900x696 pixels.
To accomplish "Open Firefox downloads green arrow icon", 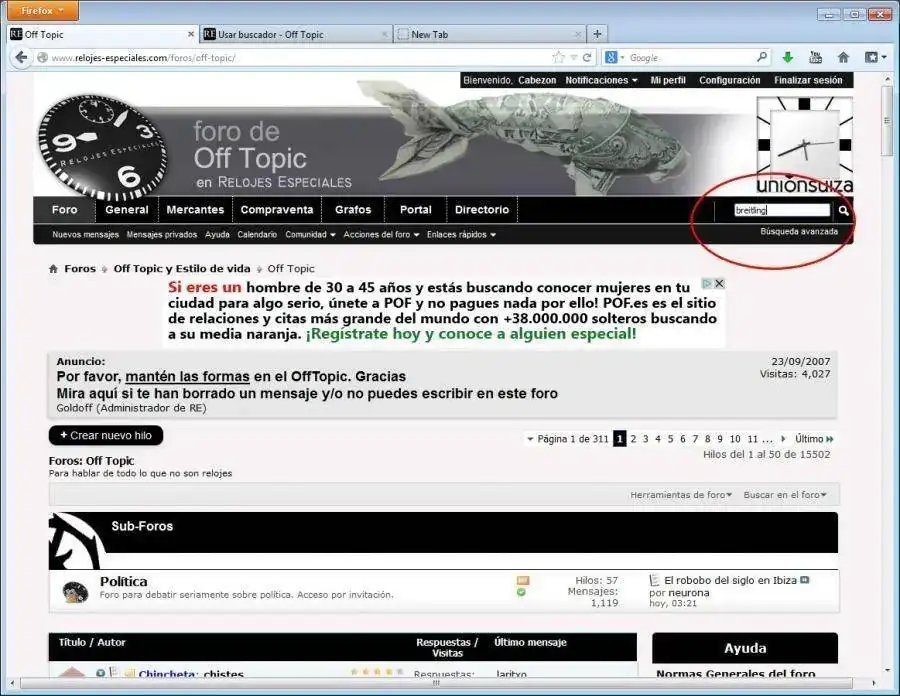I will (788, 58).
